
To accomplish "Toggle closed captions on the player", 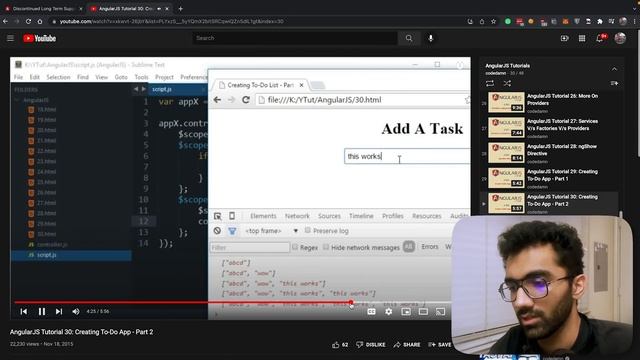I will click(371, 311).
